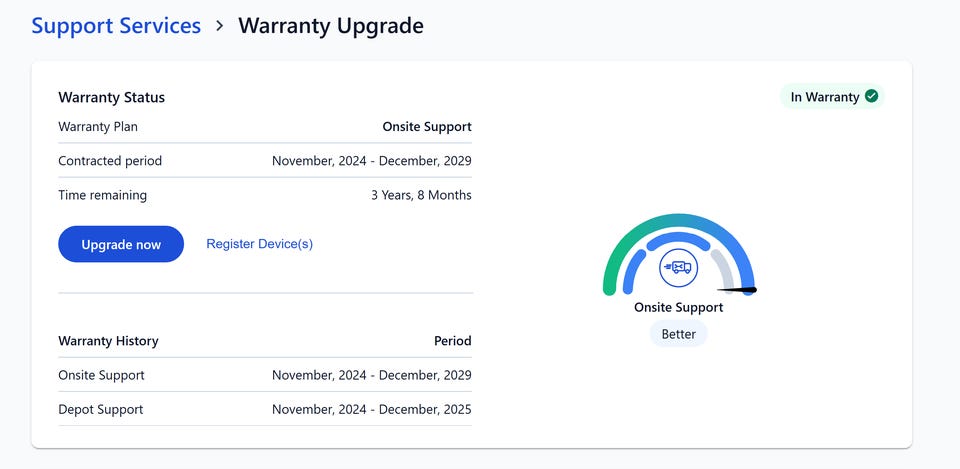The height and width of the screenshot is (469, 960).
Task: Click the Onsite Support label under the gauge
Action: [x=678, y=308]
